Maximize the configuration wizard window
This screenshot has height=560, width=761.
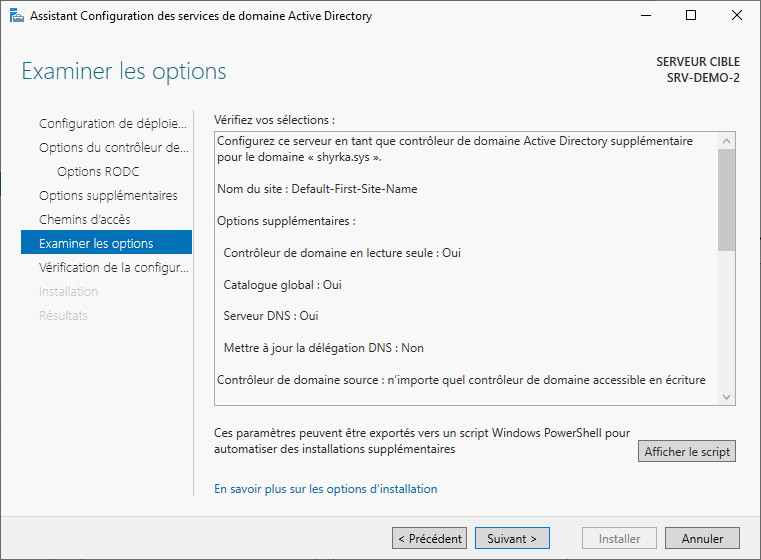(x=691, y=15)
